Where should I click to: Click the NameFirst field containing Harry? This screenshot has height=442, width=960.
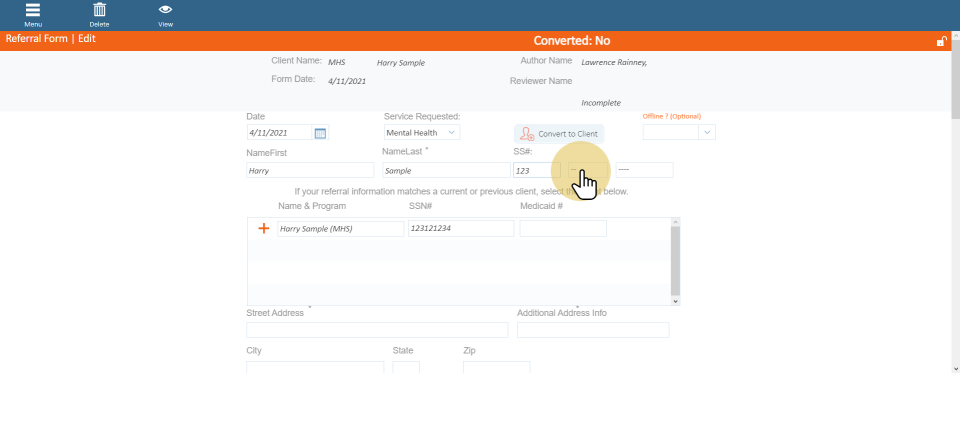point(310,171)
